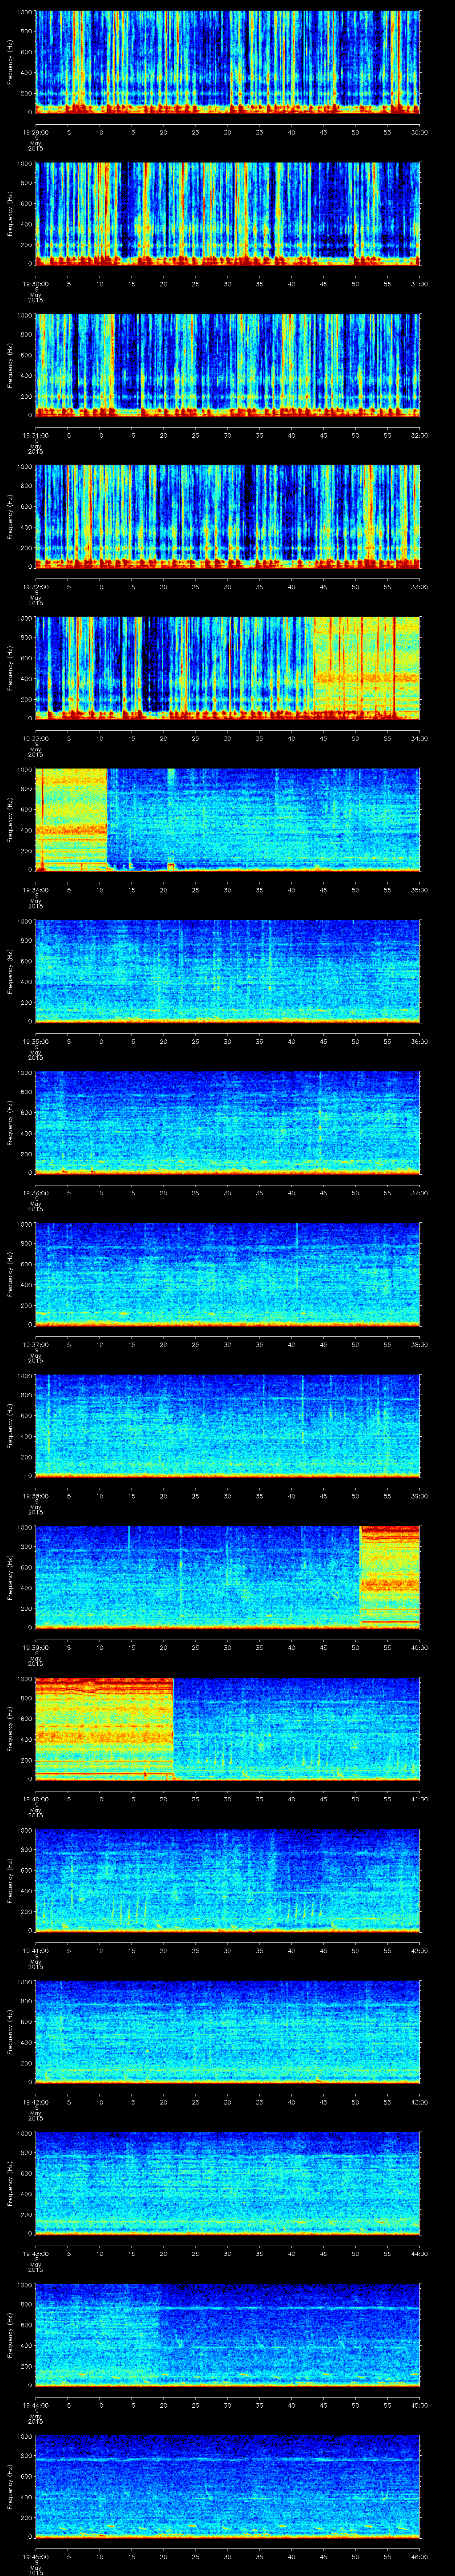The width and height of the screenshot is (455, 2576).
Task: Click the spectrogram panel starting at 19:31:00
Action: click(x=228, y=365)
